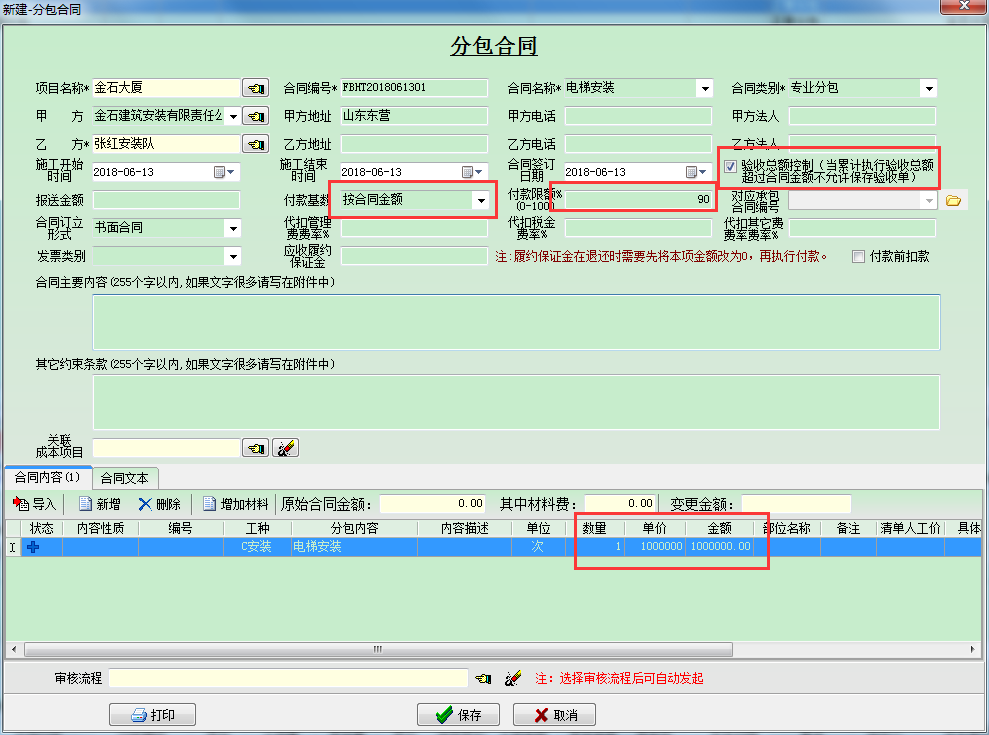Open the 甲方 lookup icon
This screenshot has width=989, height=735.
(x=256, y=117)
